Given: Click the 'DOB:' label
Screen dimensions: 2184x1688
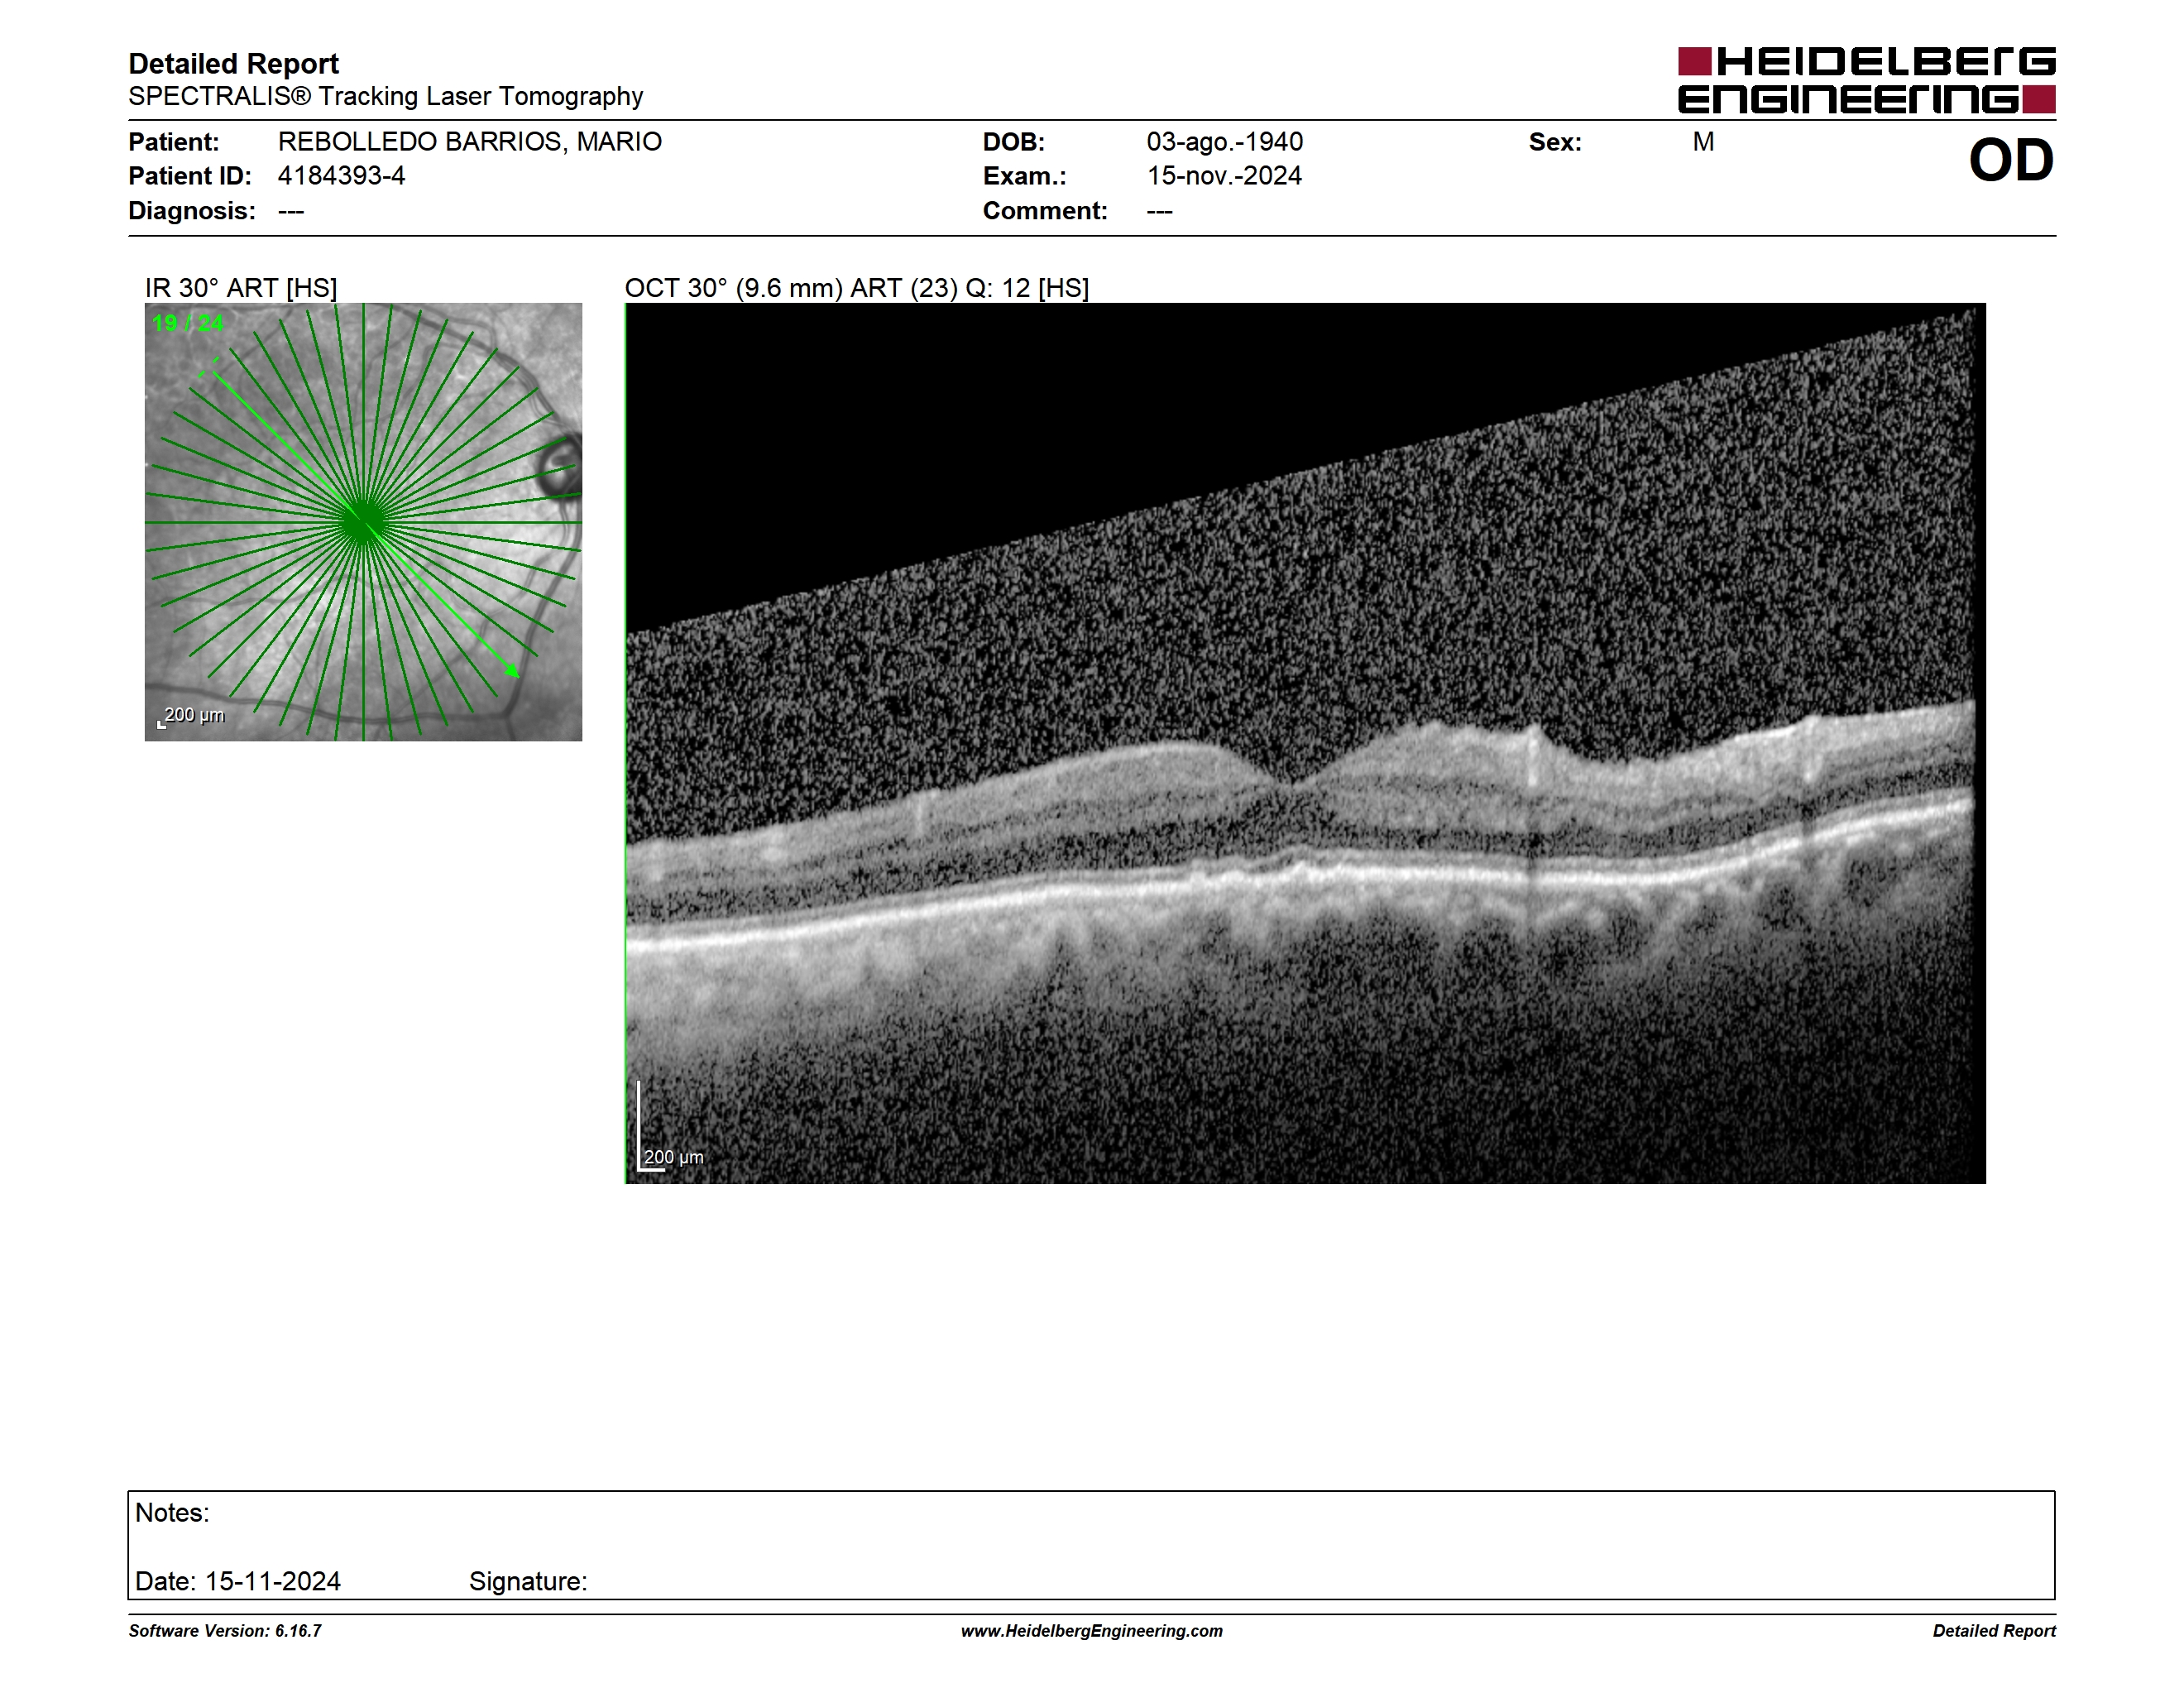Looking at the screenshot, I should 1014,142.
